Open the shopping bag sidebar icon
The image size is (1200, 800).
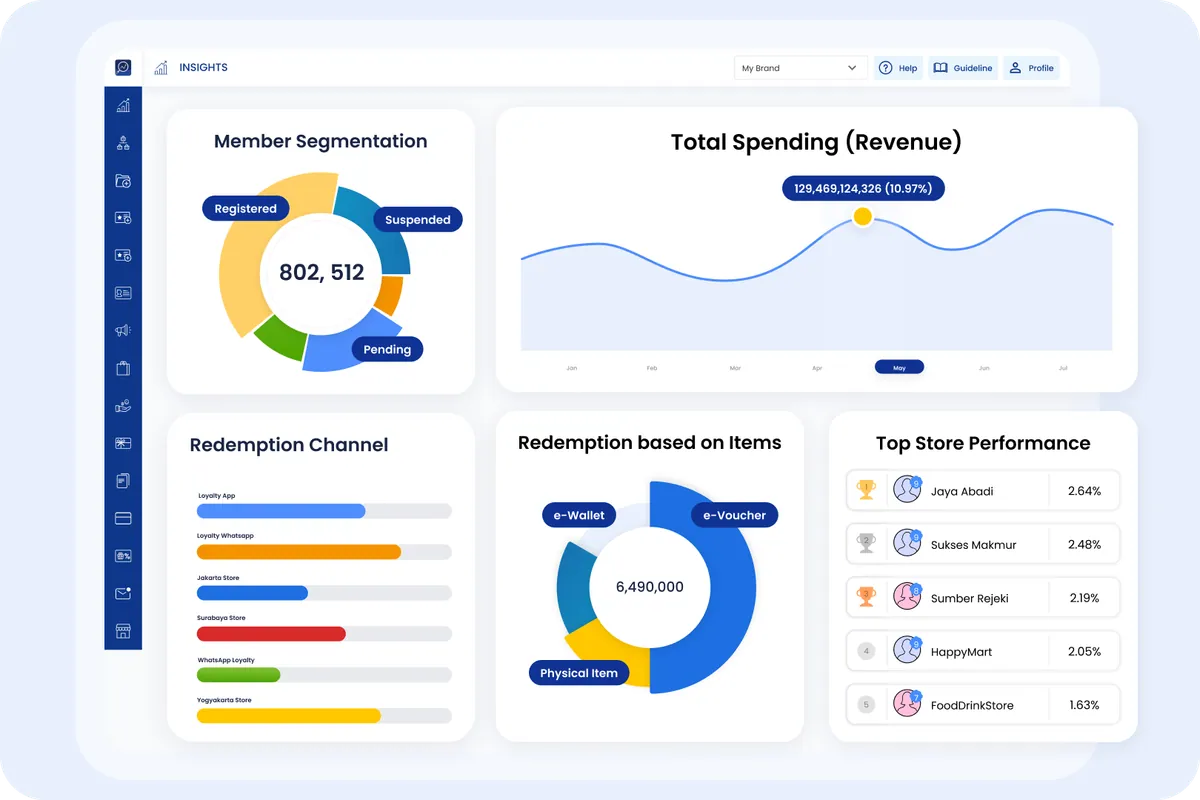pos(123,368)
